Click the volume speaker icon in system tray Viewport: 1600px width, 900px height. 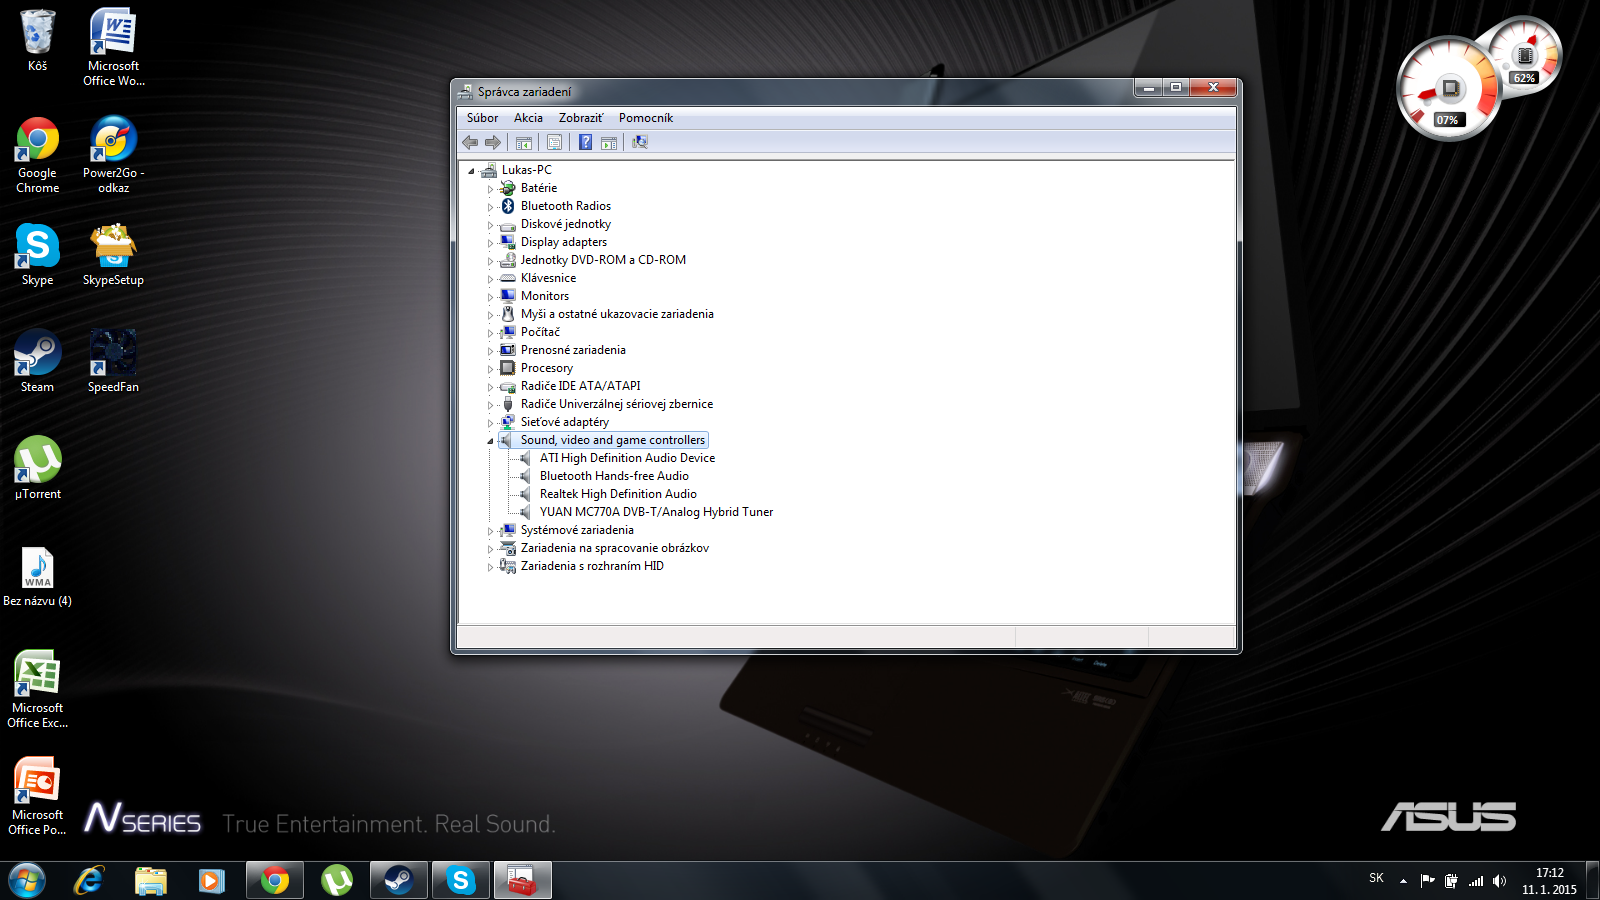tap(1499, 881)
